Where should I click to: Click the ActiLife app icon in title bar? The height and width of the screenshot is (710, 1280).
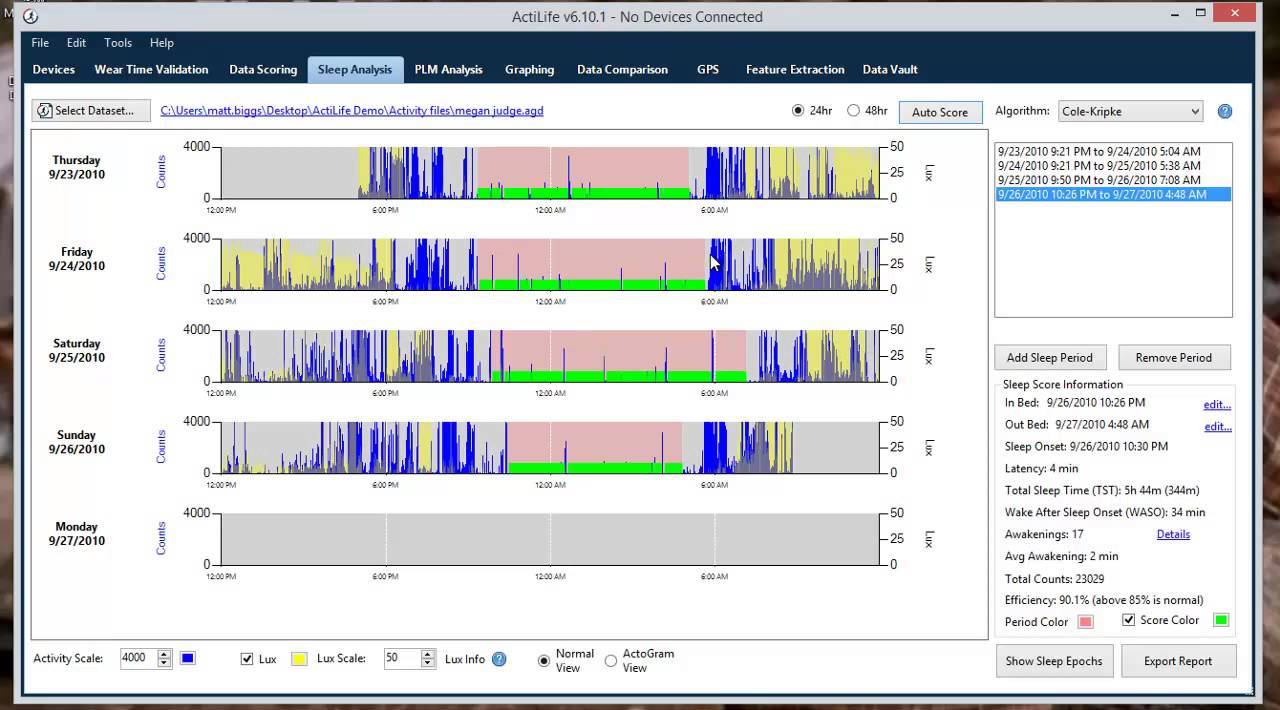(31, 16)
